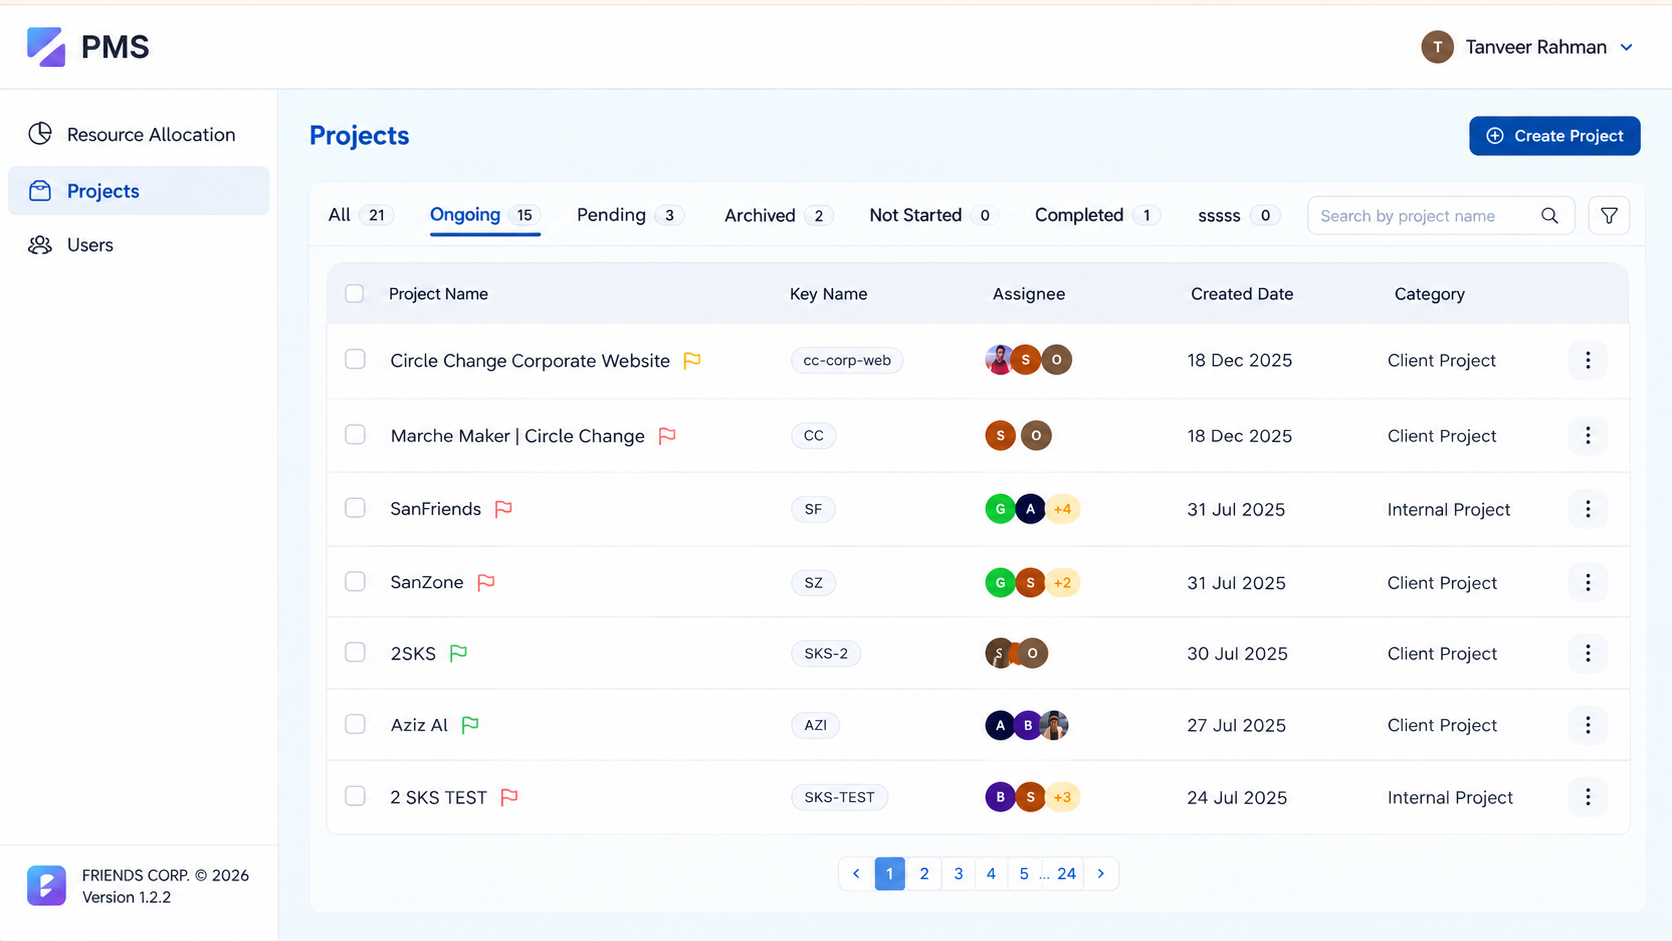
Task: Select the Marche Maker row checkbox
Action: [355, 434]
